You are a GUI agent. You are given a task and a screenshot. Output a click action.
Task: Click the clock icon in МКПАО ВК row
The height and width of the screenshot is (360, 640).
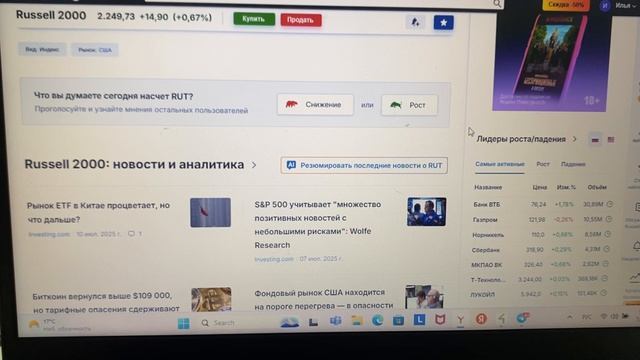click(x=605, y=264)
